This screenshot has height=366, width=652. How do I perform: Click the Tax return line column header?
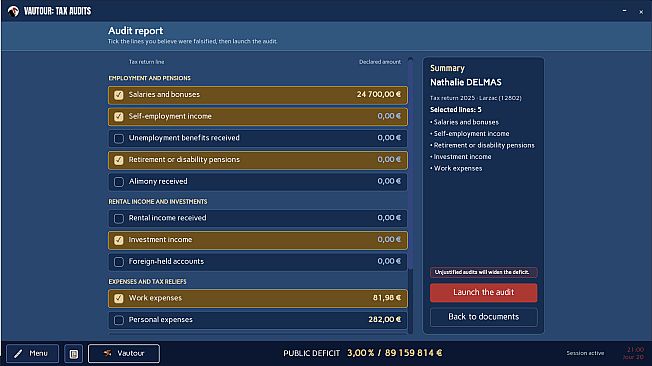pos(146,62)
